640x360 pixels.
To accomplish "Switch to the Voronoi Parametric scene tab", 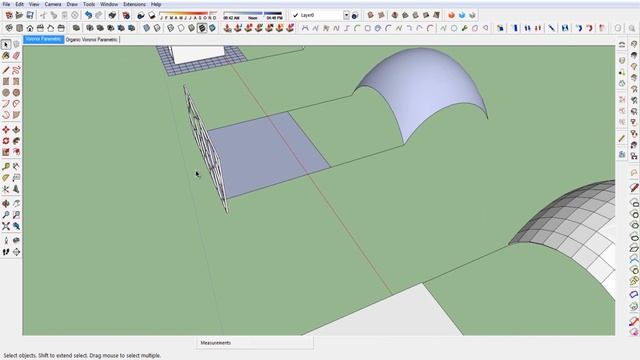I will (44, 39).
